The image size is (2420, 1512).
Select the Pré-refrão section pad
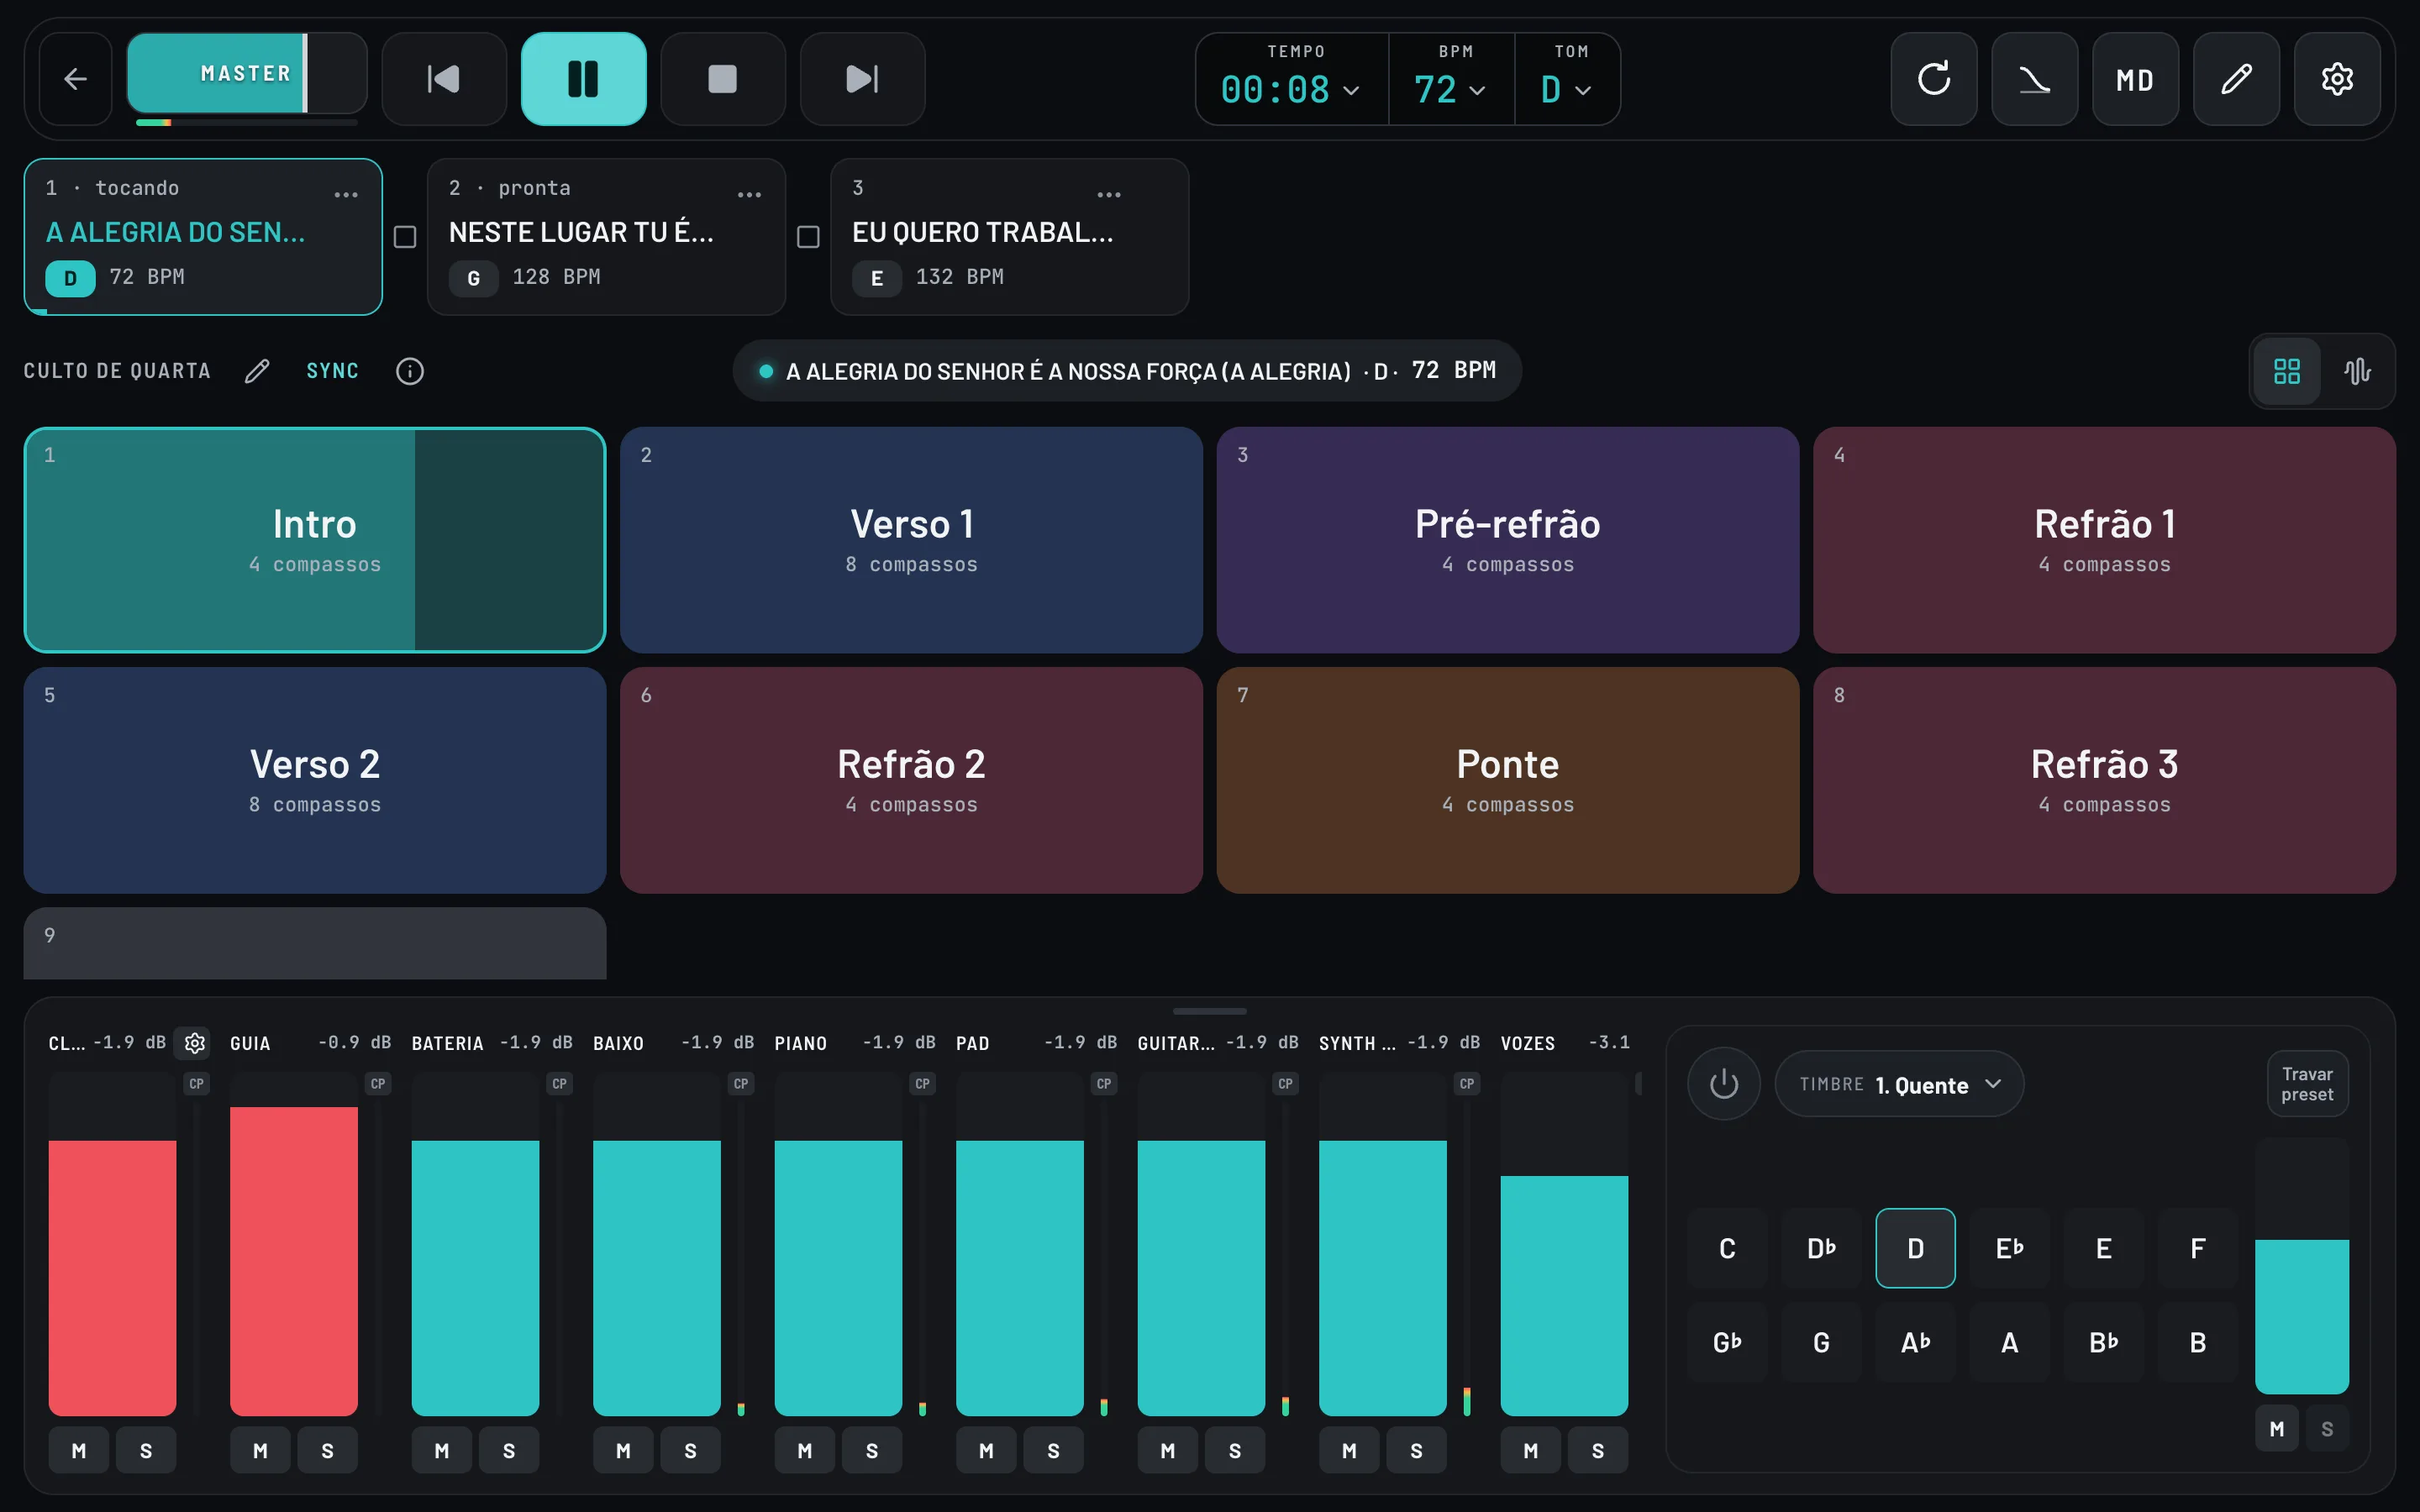click(1507, 540)
